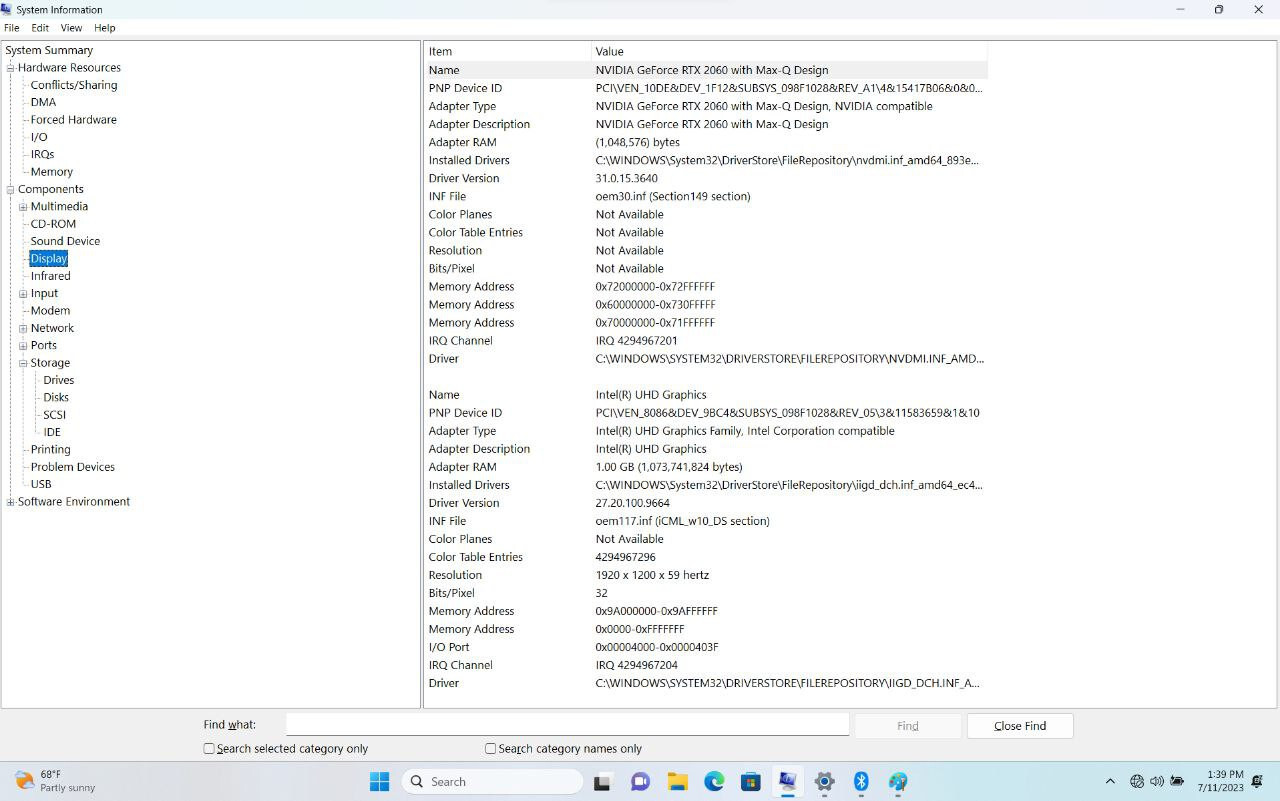Open the notification bell icon

[1258, 782]
